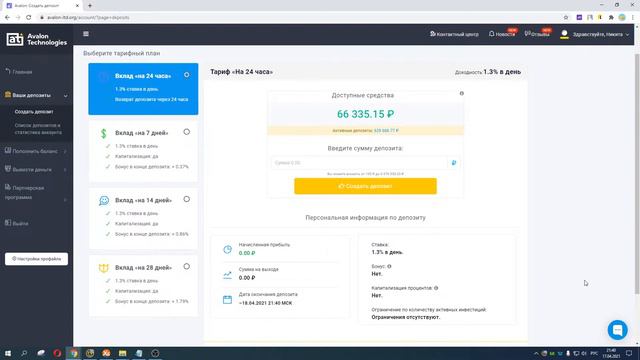Viewport: 640px width, 360px height.
Task: Open the Отзывы header item
Action: click(x=537, y=34)
